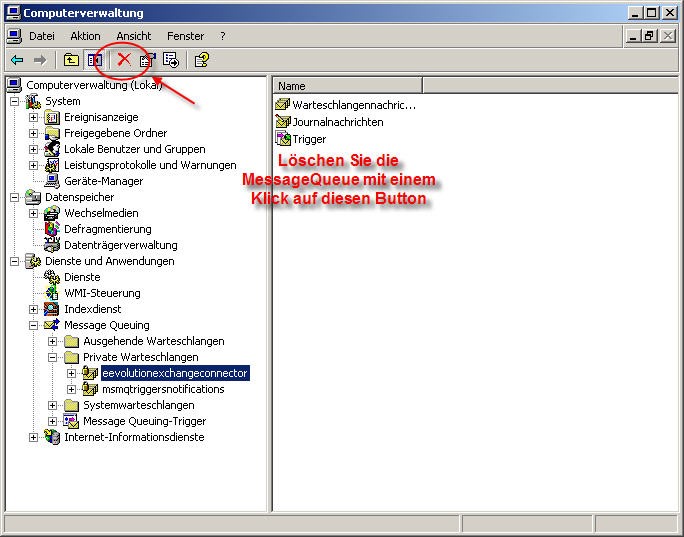Click the Defragmentierung icon
Screen dimensions: 684x537
click(52, 229)
